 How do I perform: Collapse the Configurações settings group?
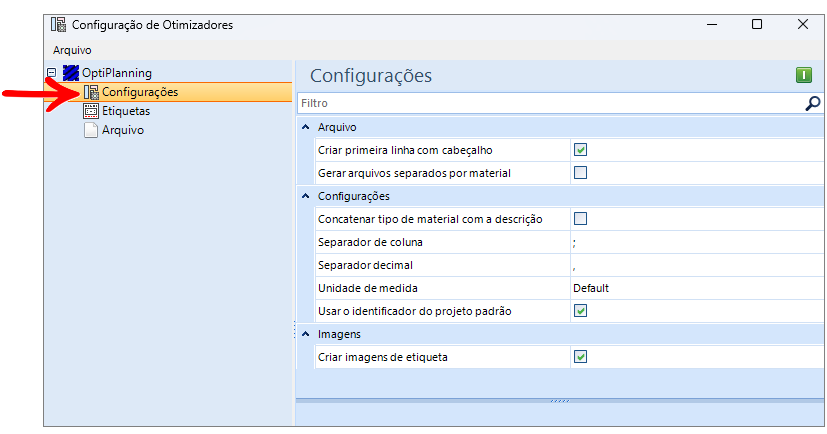pyautogui.click(x=305, y=196)
